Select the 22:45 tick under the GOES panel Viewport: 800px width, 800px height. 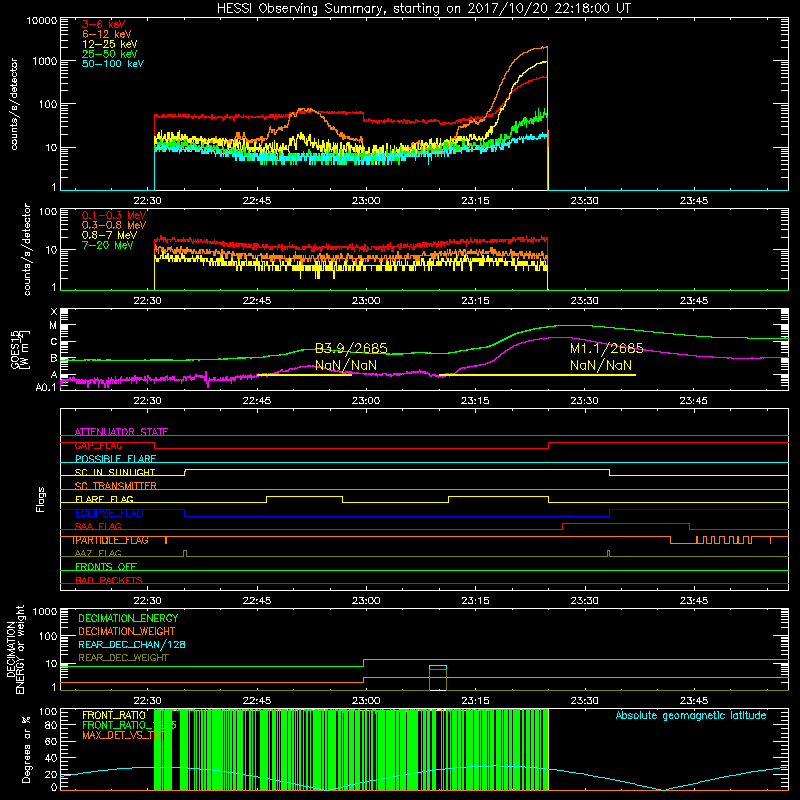pos(257,401)
